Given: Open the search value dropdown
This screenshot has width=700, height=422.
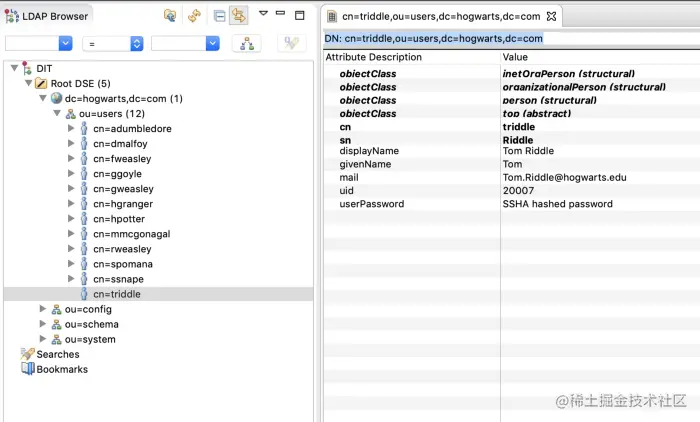Looking at the screenshot, I should 212,43.
